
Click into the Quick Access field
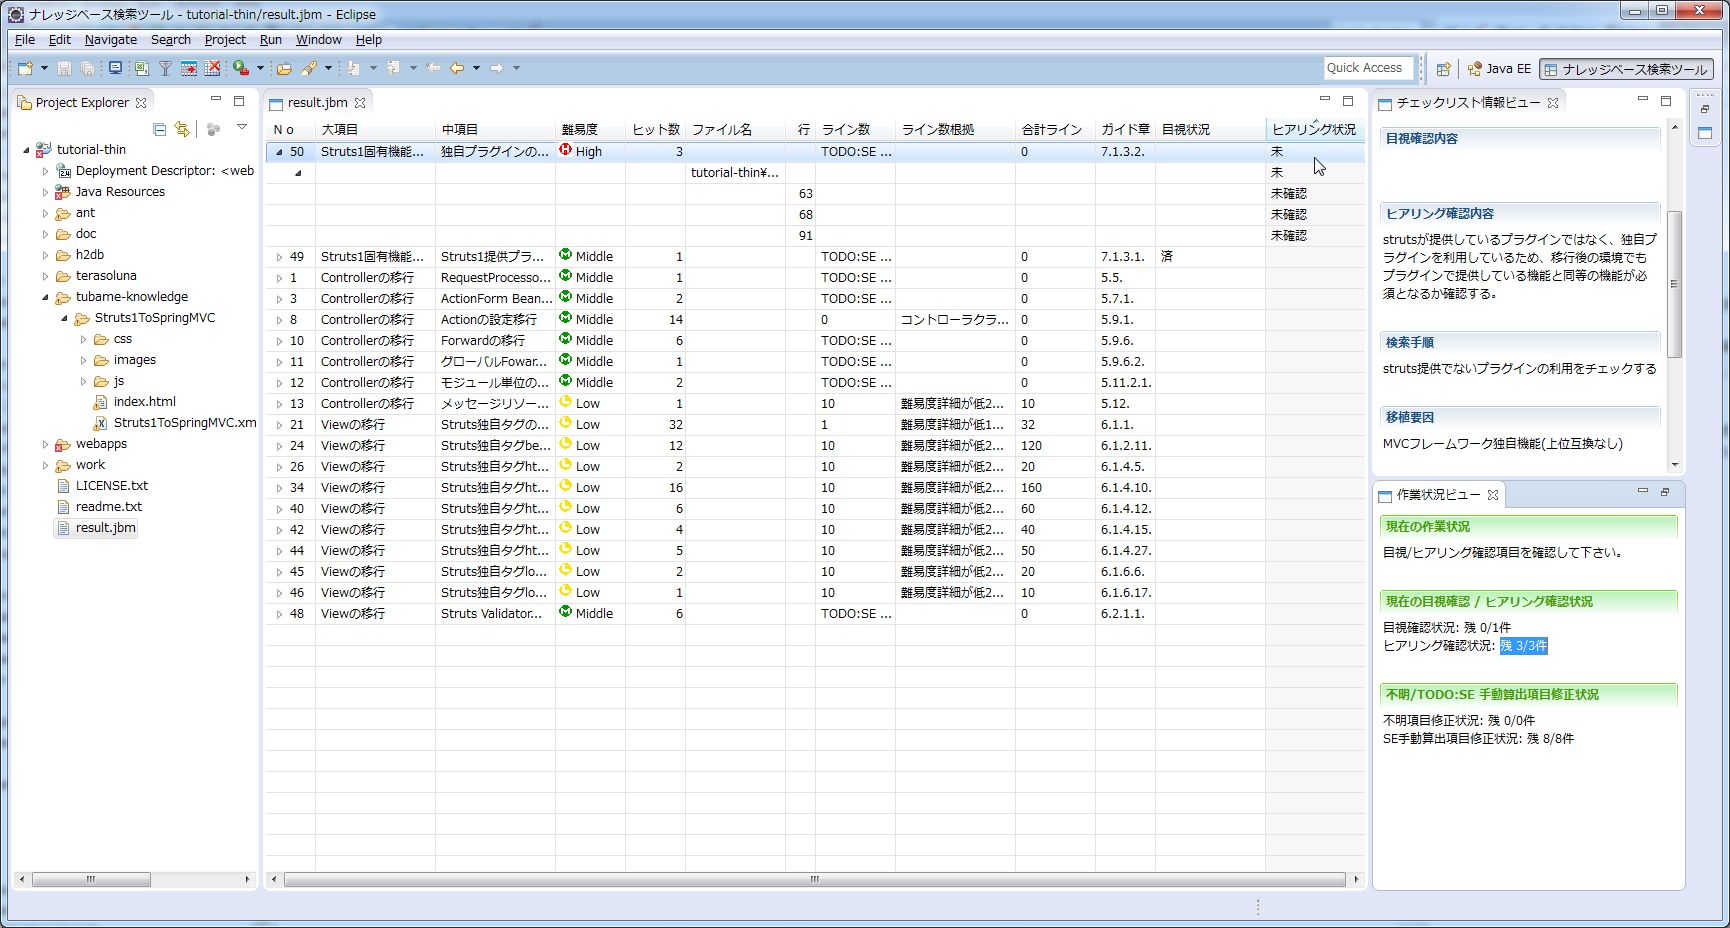(x=1368, y=68)
